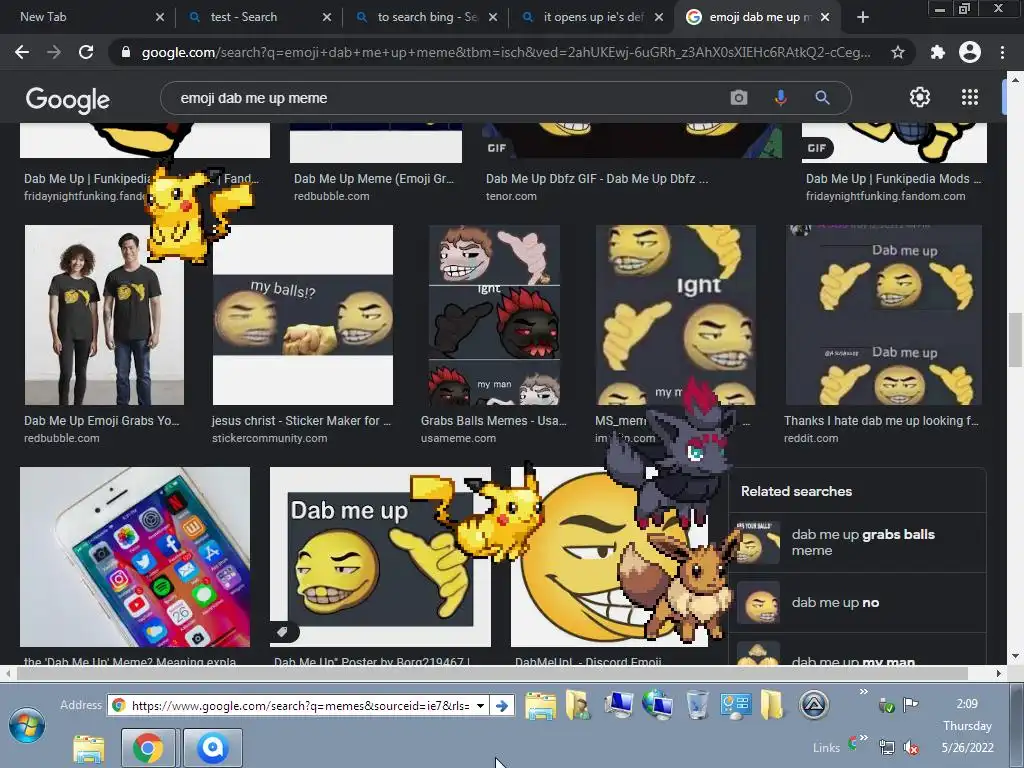The height and width of the screenshot is (768, 1024).
Task: Open Google quick settings gear
Action: point(920,97)
